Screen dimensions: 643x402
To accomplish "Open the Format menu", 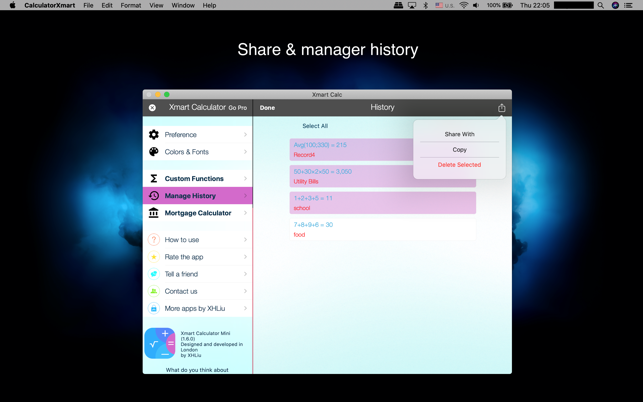I will [131, 5].
